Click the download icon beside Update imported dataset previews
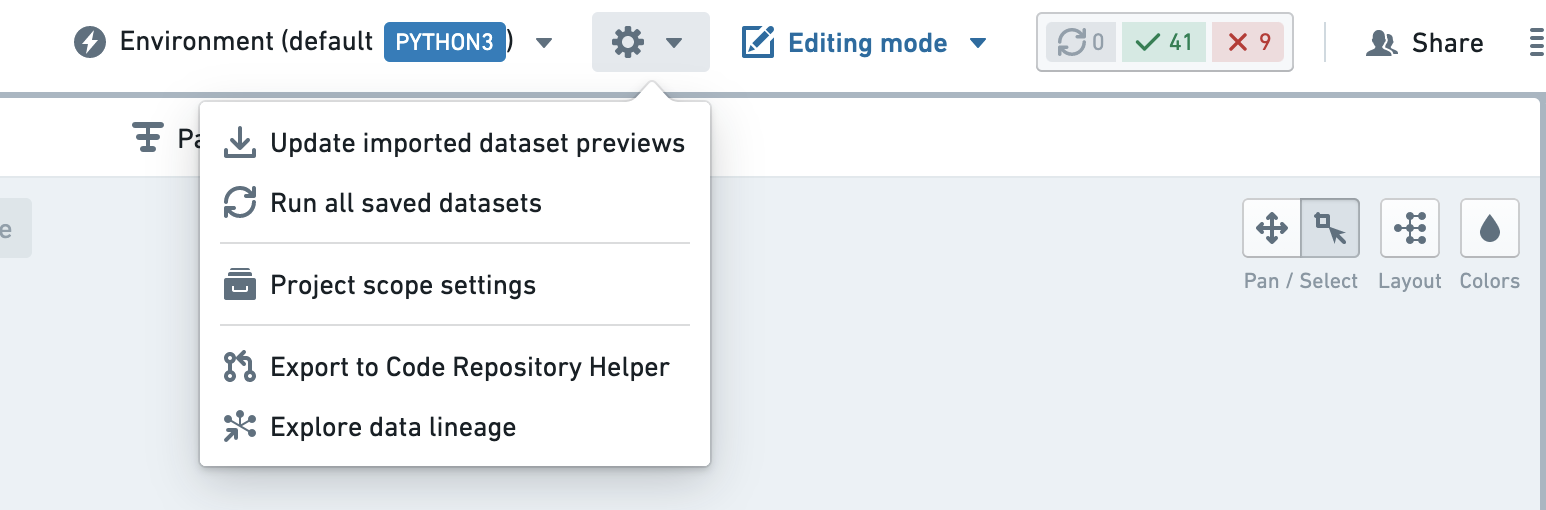This screenshot has width=1546, height=510. click(239, 143)
